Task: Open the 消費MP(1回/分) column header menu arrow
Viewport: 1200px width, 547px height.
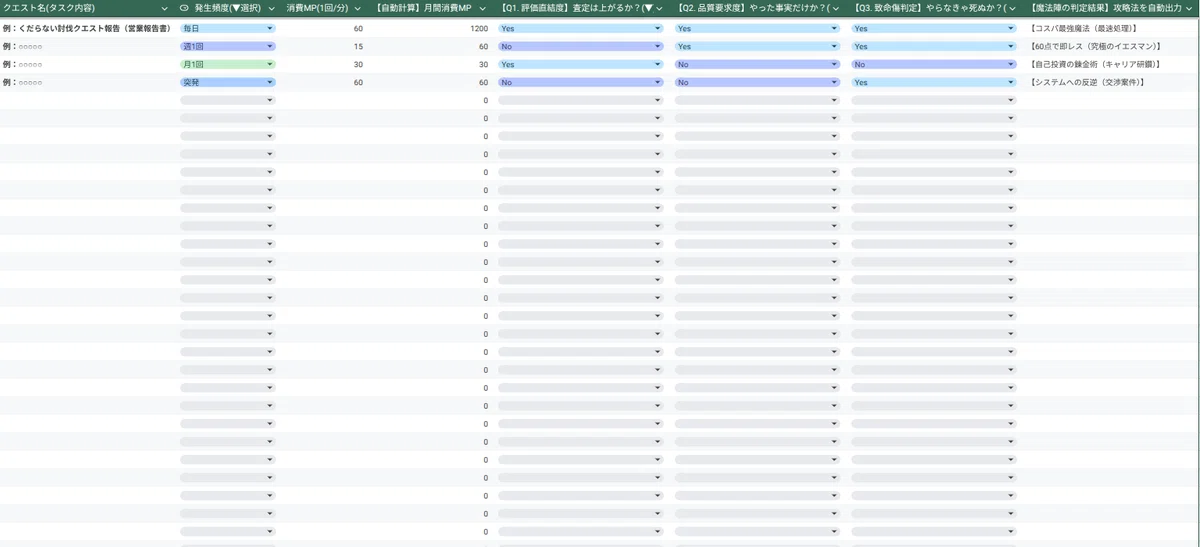Action: pyautogui.click(x=358, y=9)
